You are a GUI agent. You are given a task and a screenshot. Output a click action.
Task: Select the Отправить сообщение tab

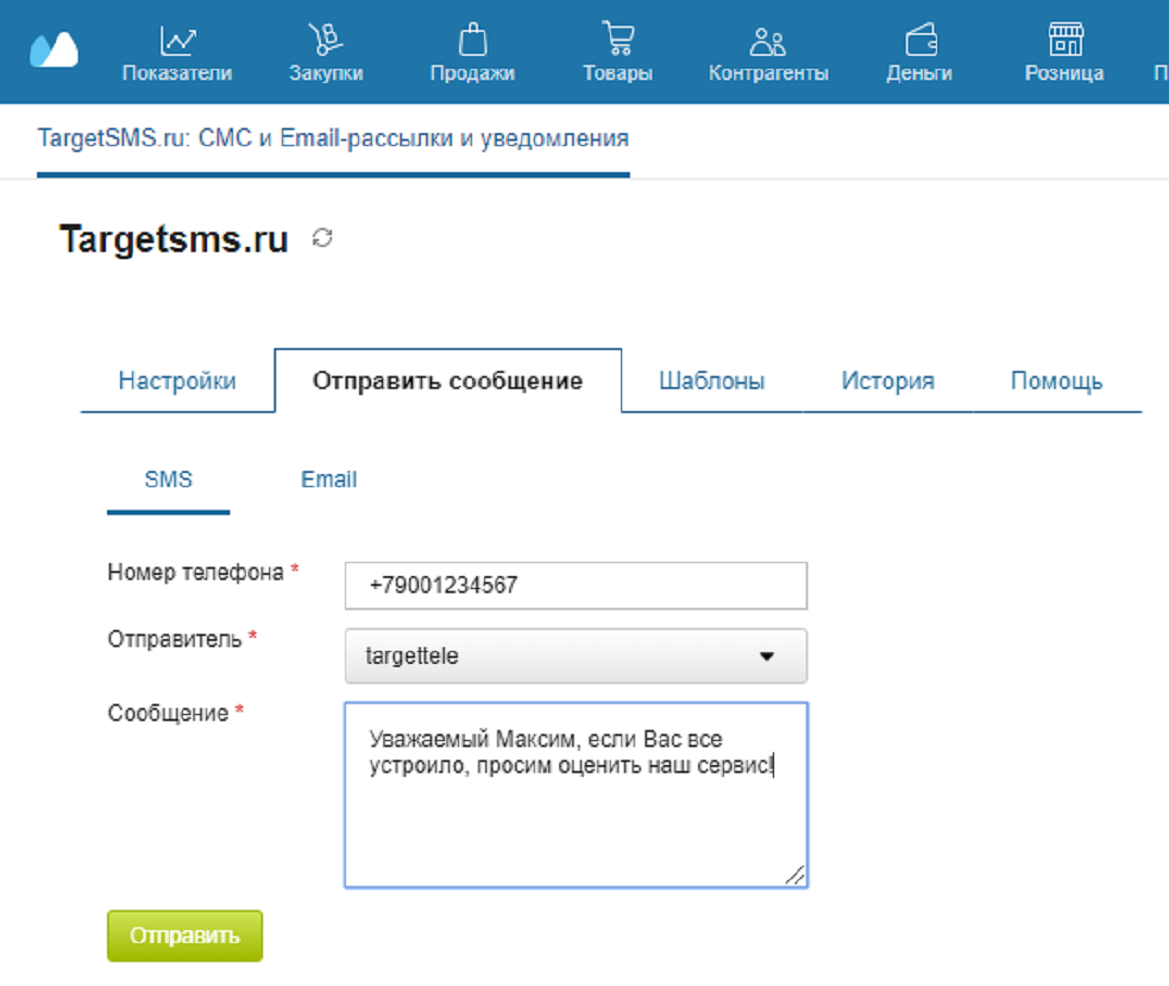click(447, 381)
